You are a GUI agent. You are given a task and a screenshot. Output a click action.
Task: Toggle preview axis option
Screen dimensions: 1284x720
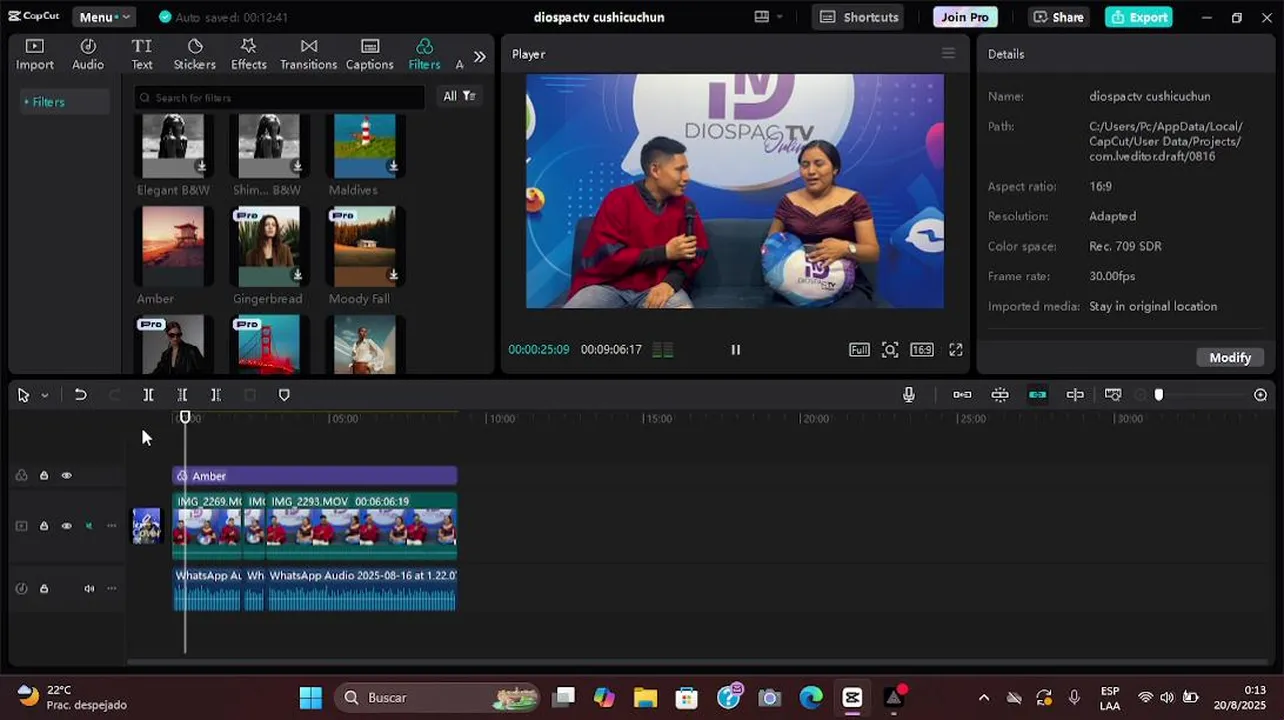click(1075, 395)
